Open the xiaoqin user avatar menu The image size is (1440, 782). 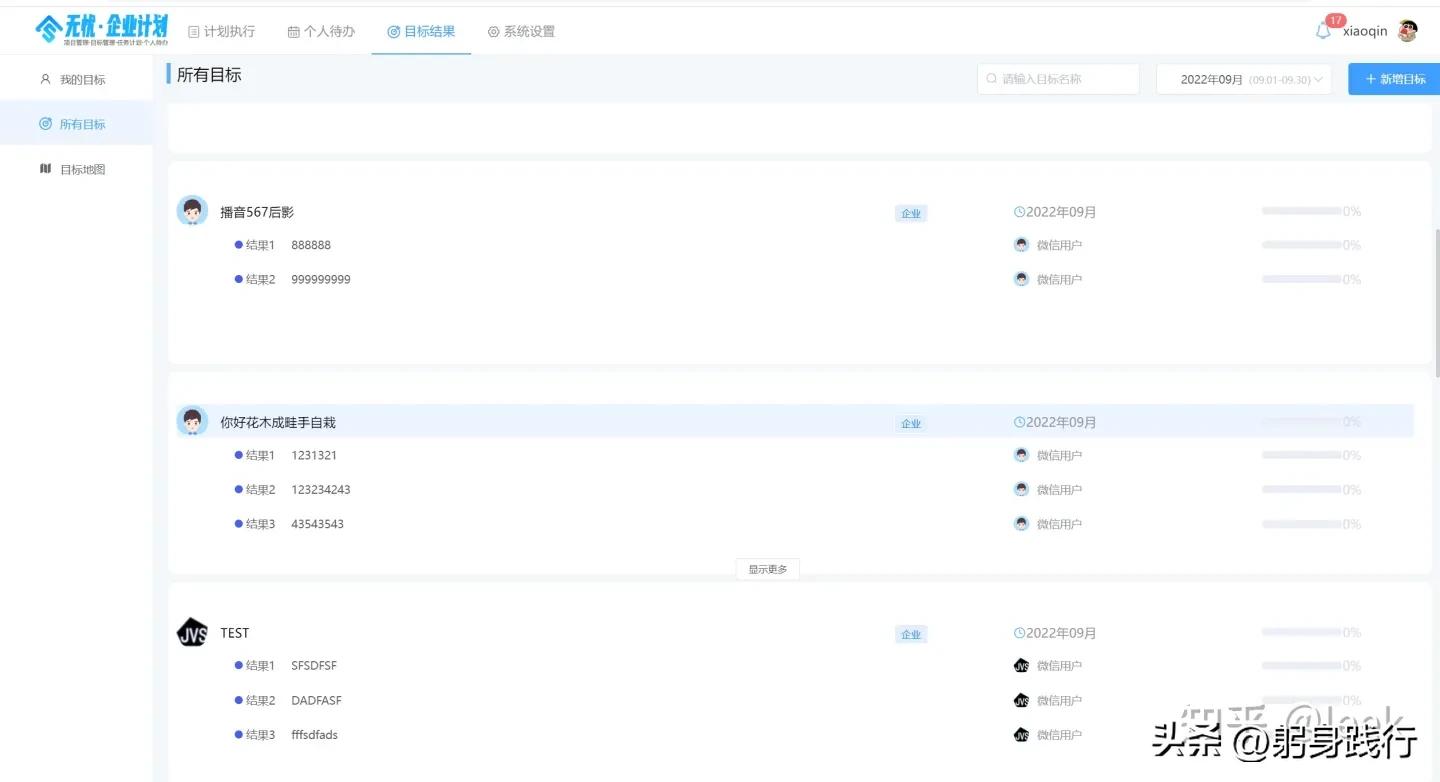tap(1407, 31)
